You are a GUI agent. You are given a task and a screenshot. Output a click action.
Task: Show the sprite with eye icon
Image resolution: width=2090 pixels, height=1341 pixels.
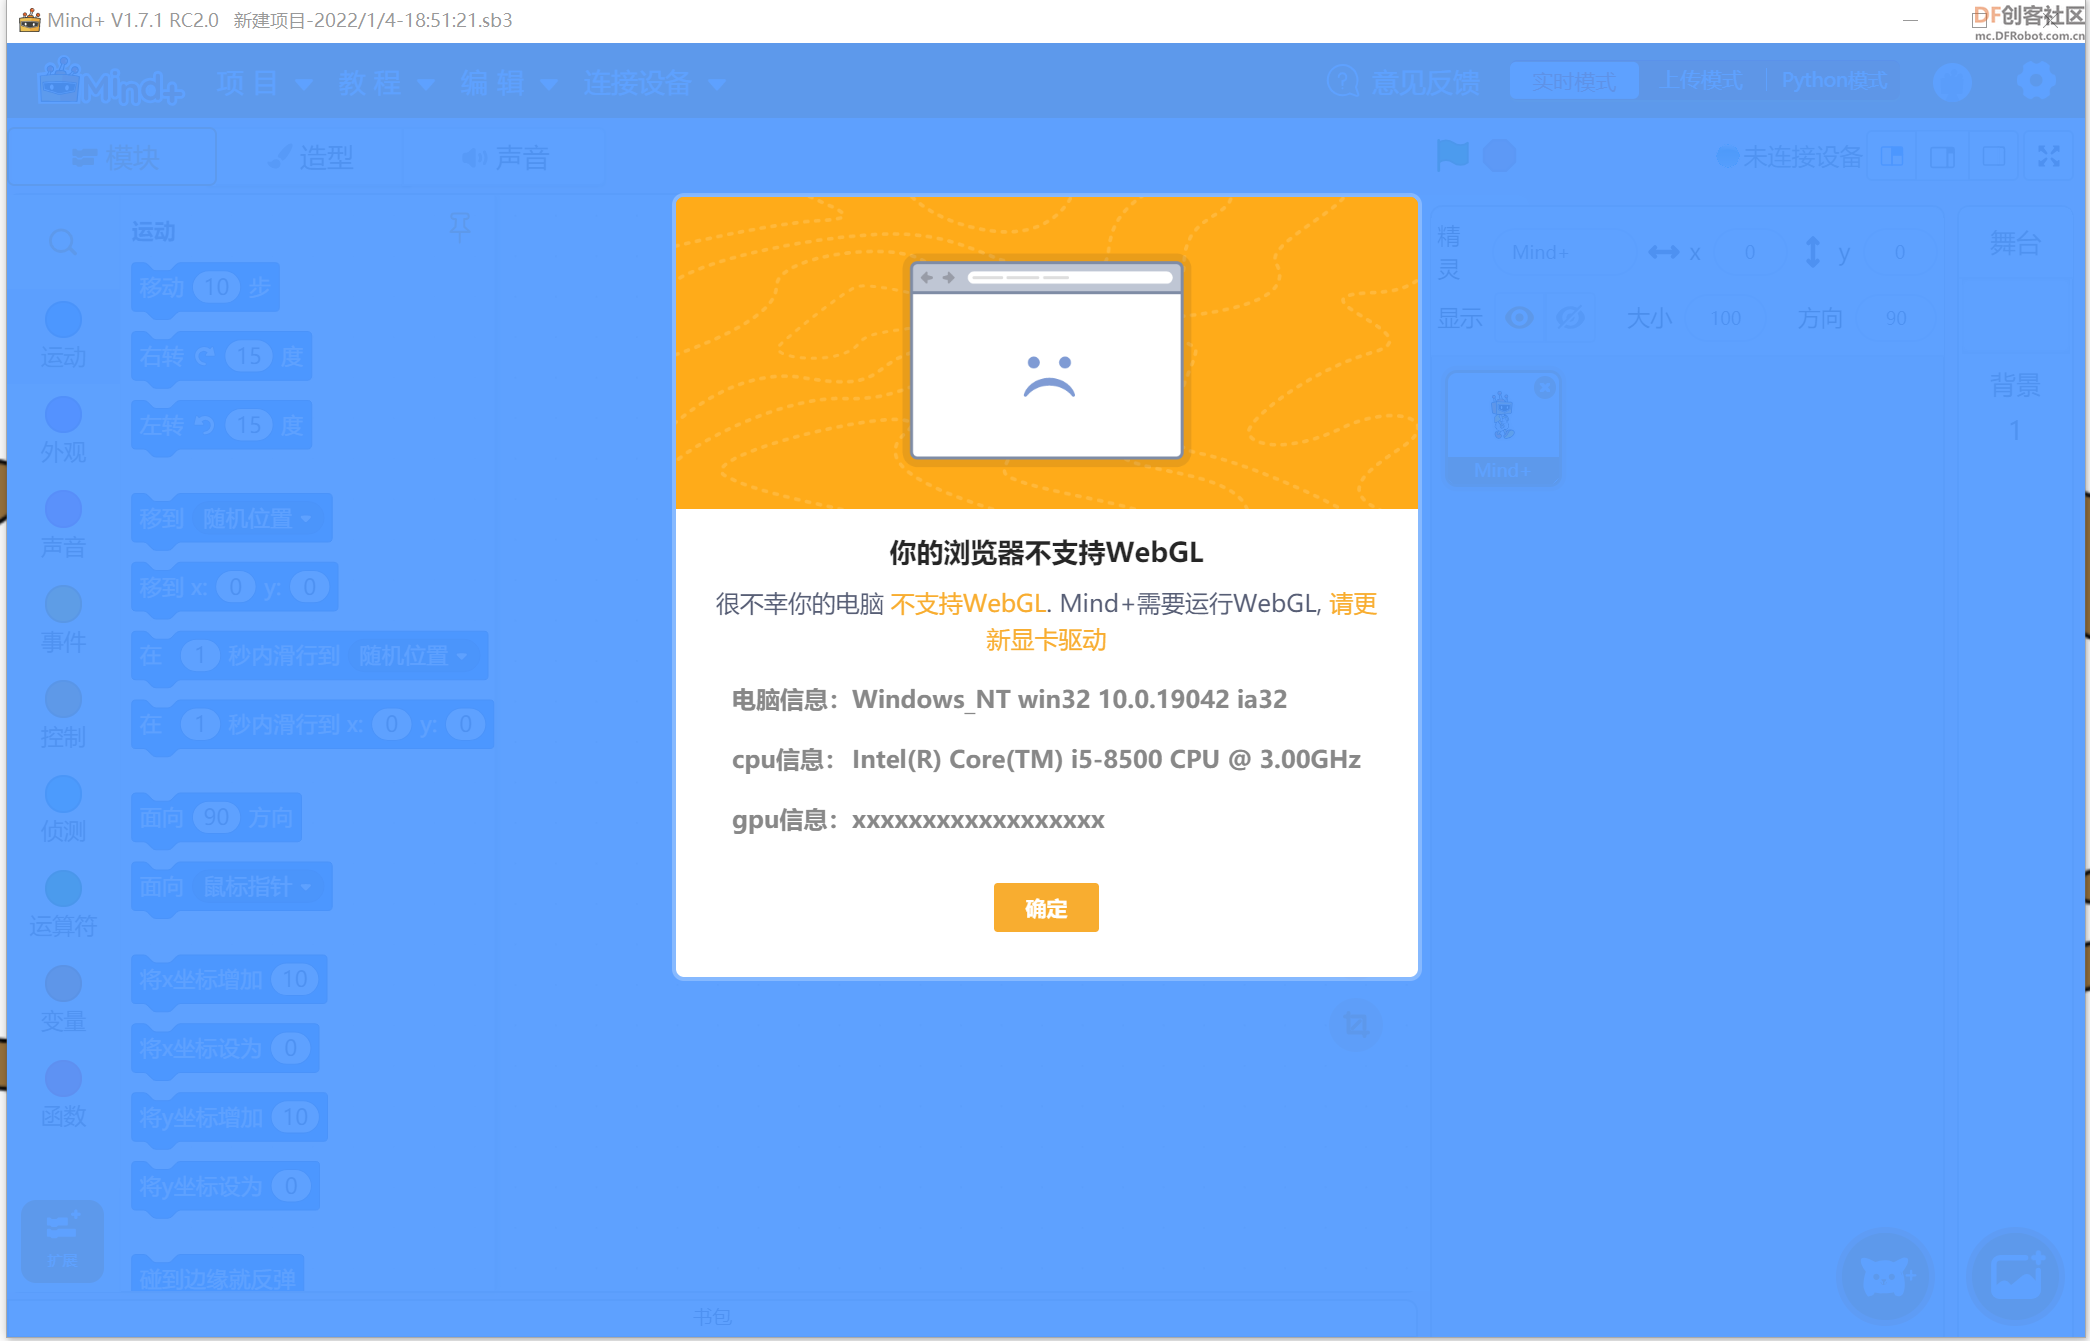[1519, 318]
